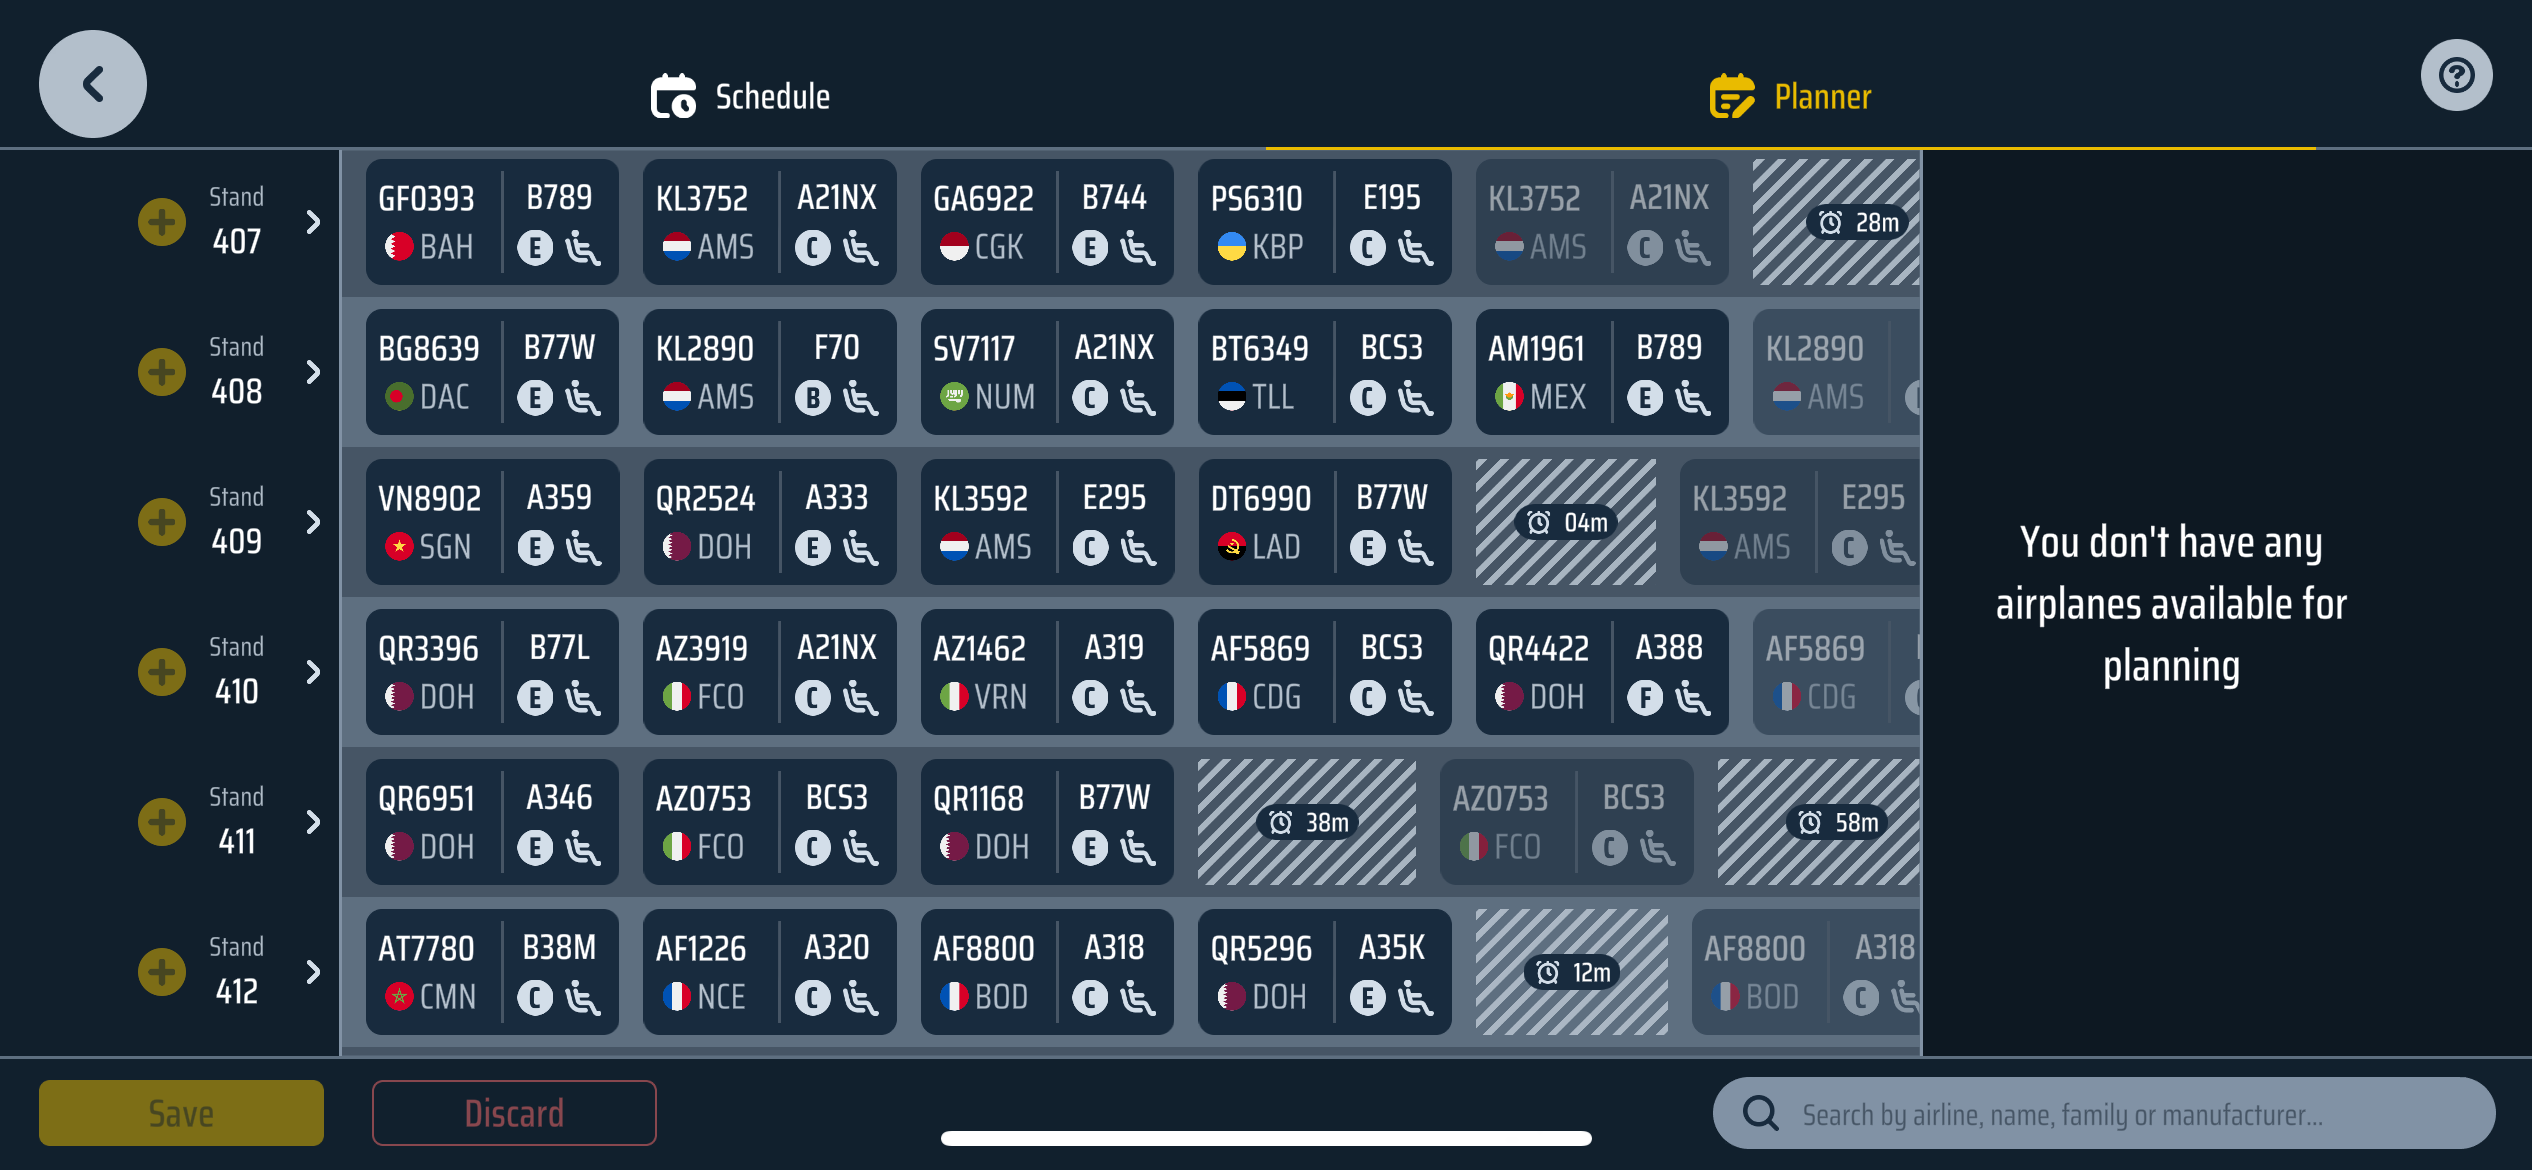Image resolution: width=2532 pixels, height=1170 pixels.
Task: Select flight GF0393 to BAH card
Action: [492, 222]
